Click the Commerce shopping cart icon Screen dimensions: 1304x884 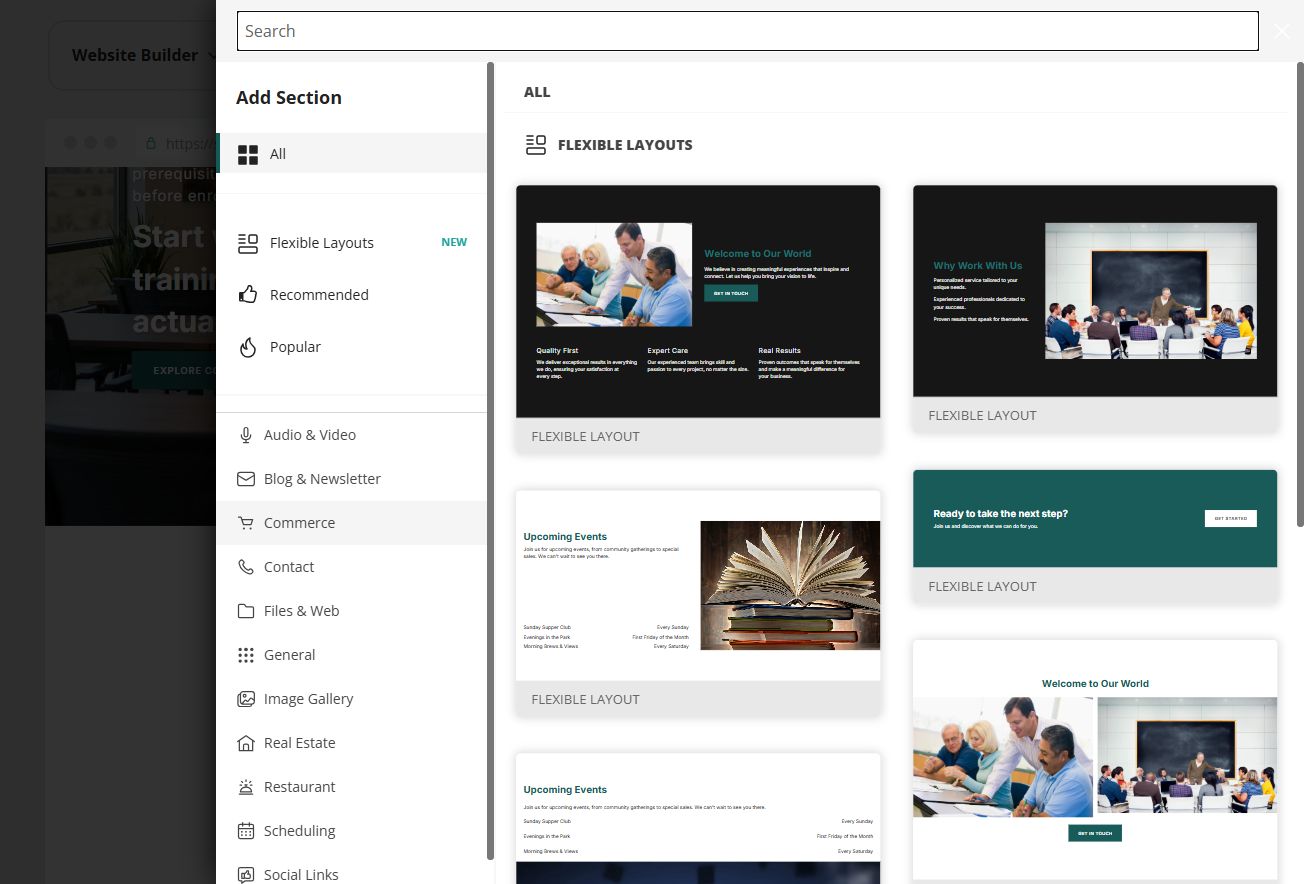(x=246, y=523)
